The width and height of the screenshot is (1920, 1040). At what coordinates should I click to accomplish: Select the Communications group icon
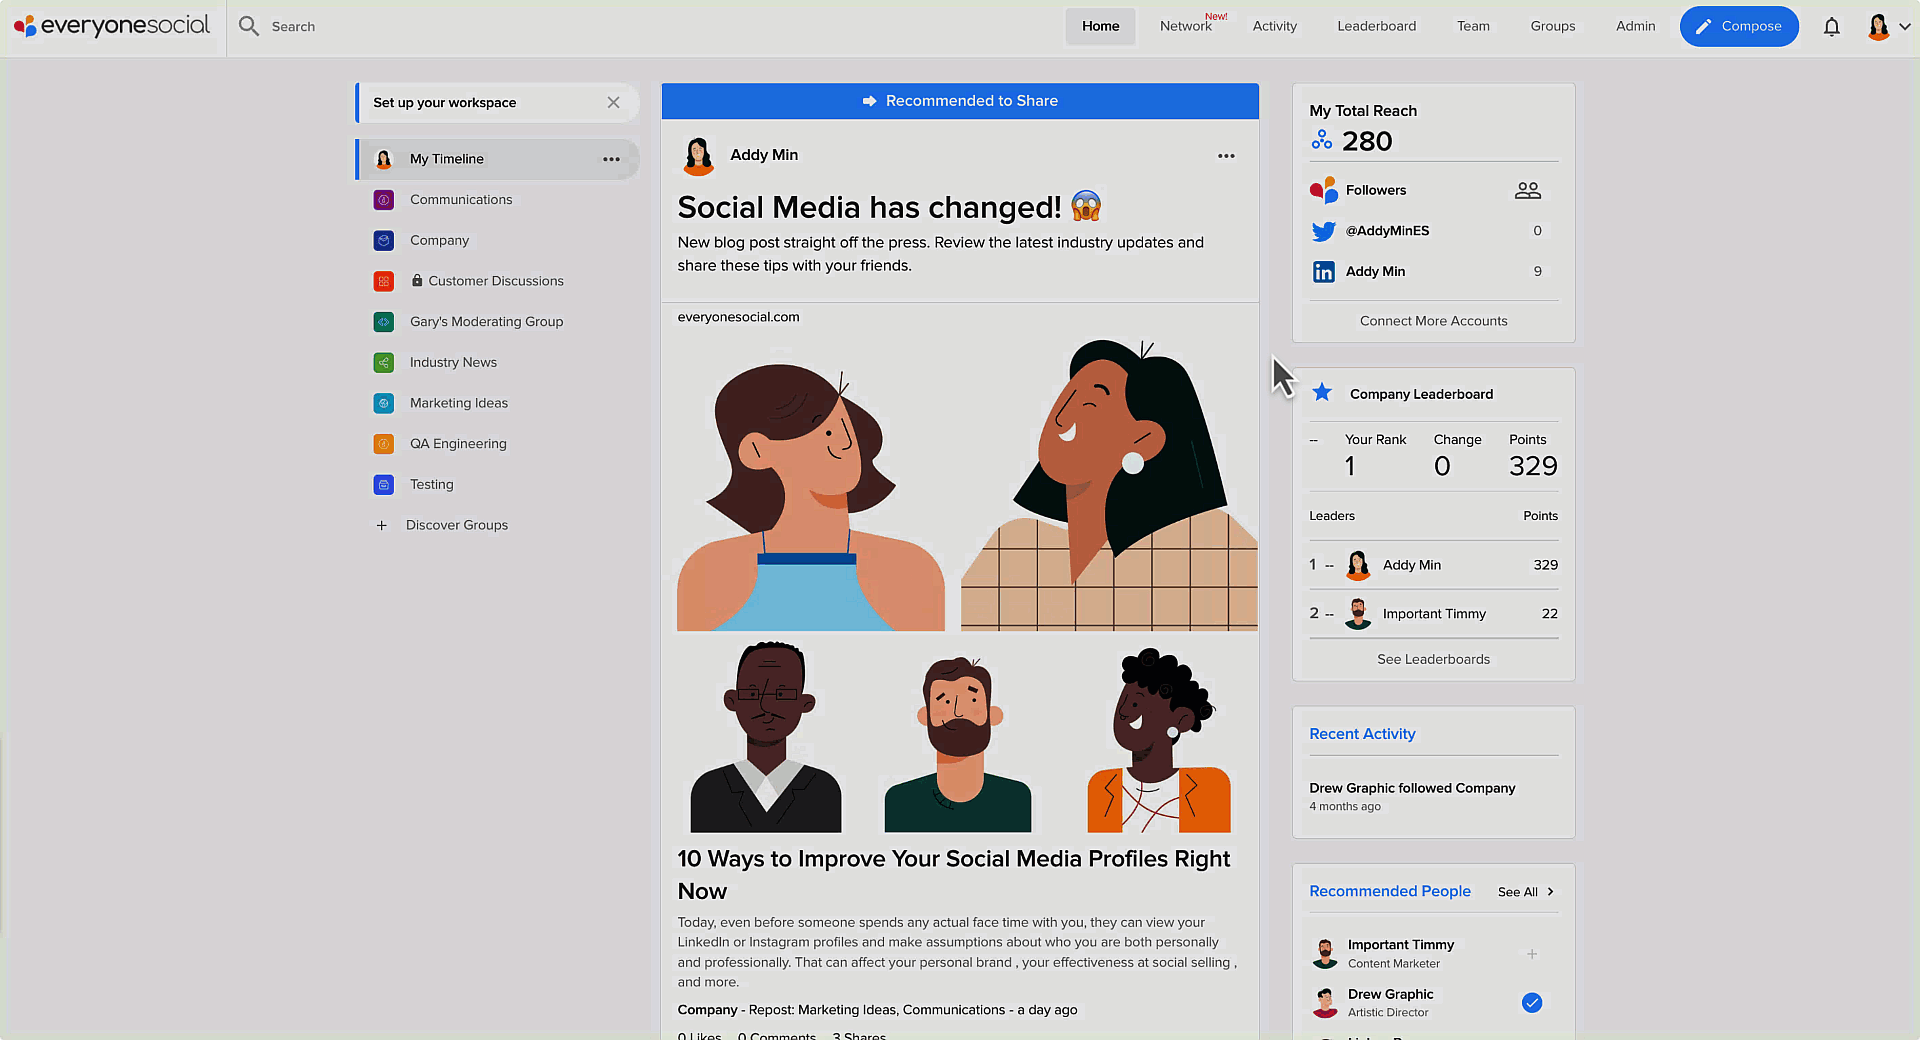383,200
